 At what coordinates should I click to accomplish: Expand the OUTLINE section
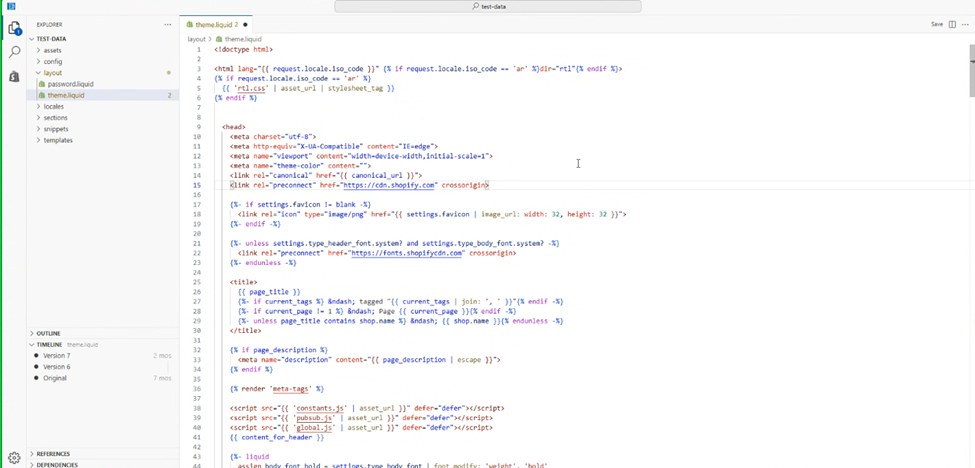(49, 333)
